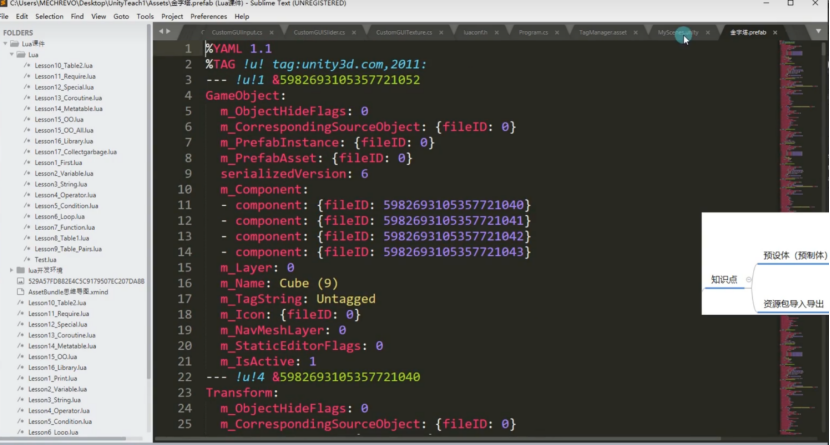Open the Selection menu

pos(49,16)
